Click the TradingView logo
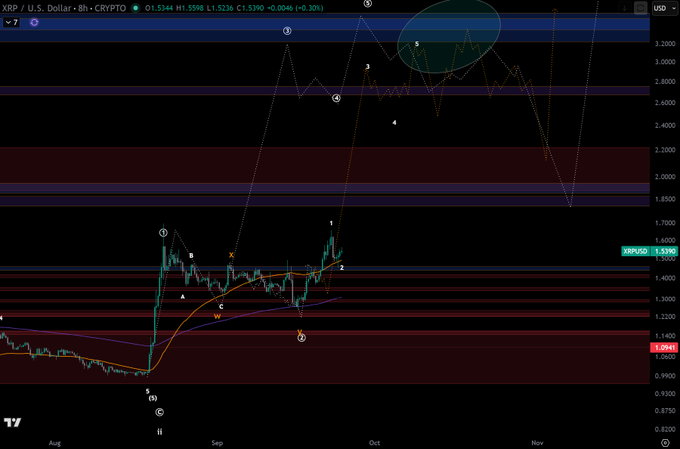Viewport: 680px width, 449px height. tap(12, 422)
